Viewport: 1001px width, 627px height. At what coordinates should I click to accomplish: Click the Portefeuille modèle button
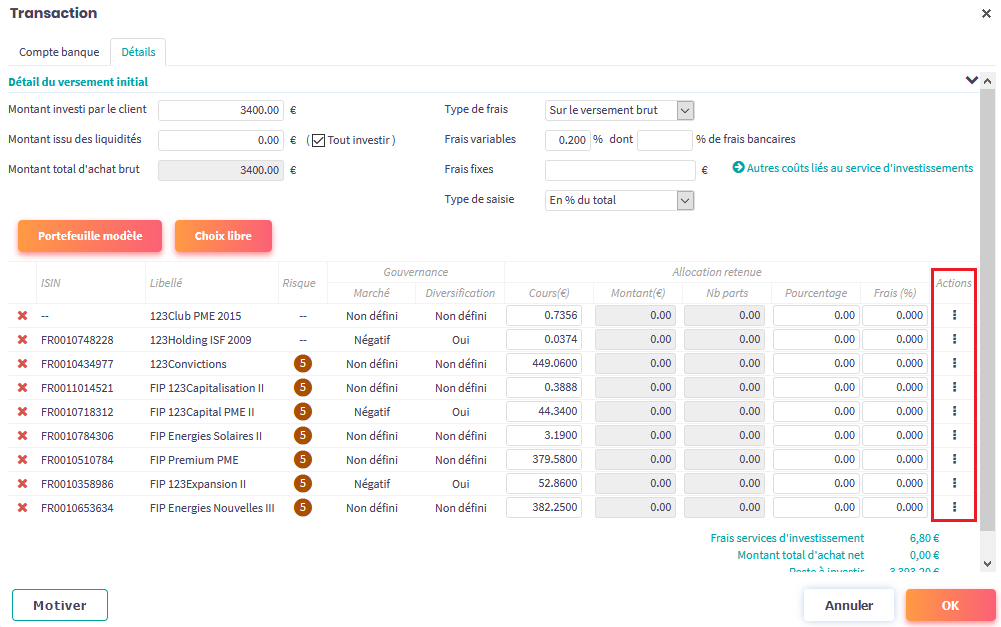[x=89, y=236]
